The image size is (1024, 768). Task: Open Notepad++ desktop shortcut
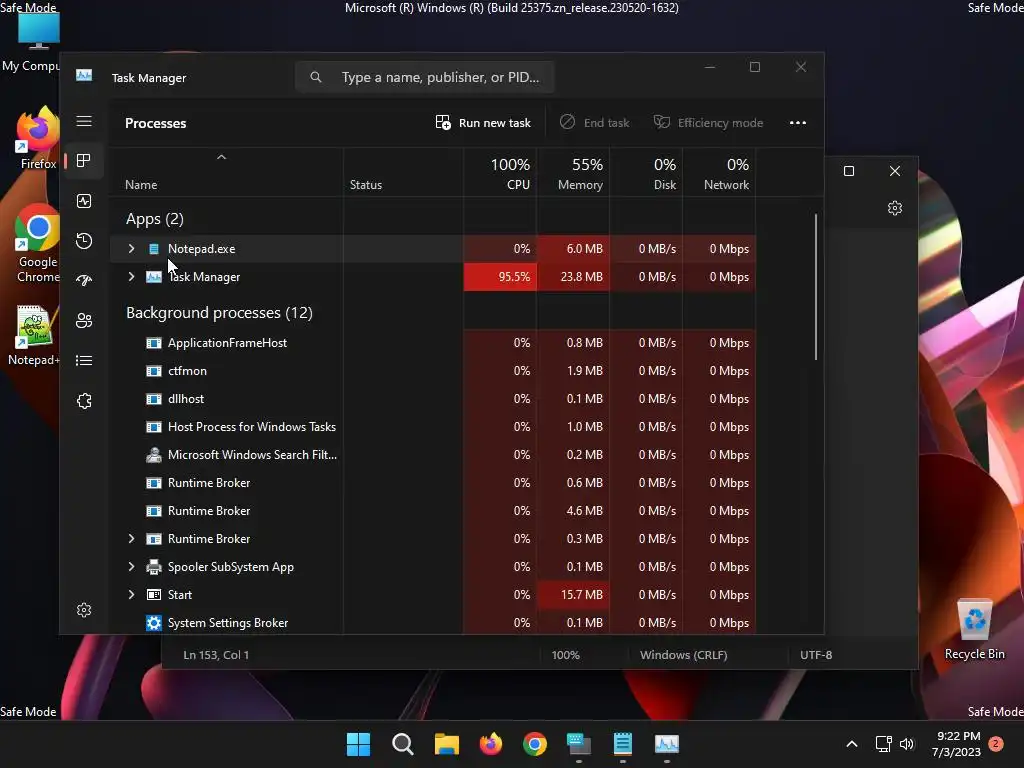pos(34,336)
